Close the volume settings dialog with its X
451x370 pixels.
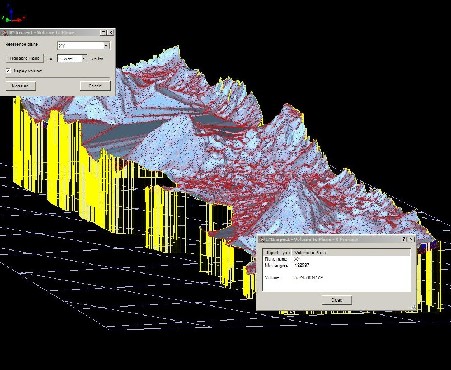(111, 32)
